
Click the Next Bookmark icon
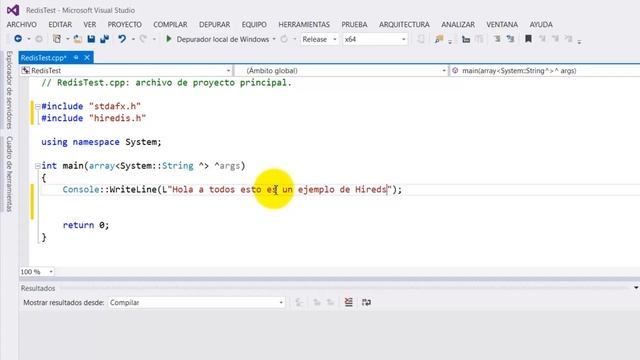[x=555, y=39]
